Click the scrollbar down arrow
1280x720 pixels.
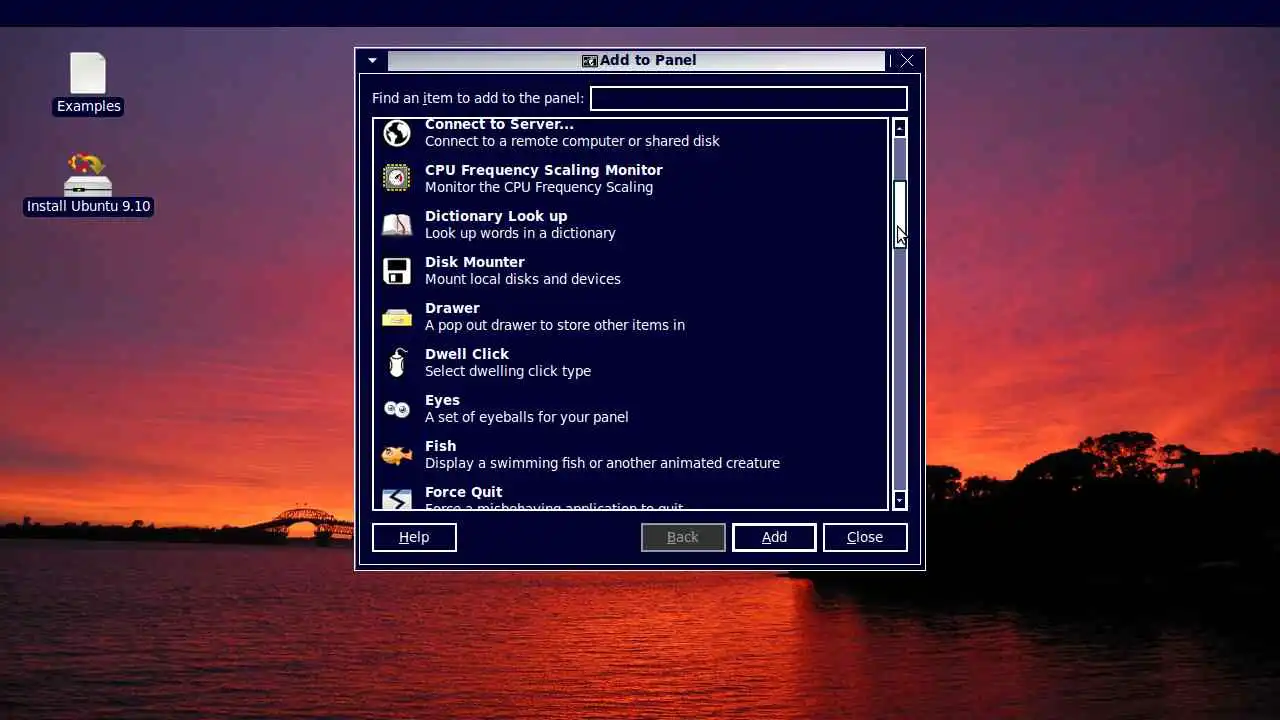point(900,500)
